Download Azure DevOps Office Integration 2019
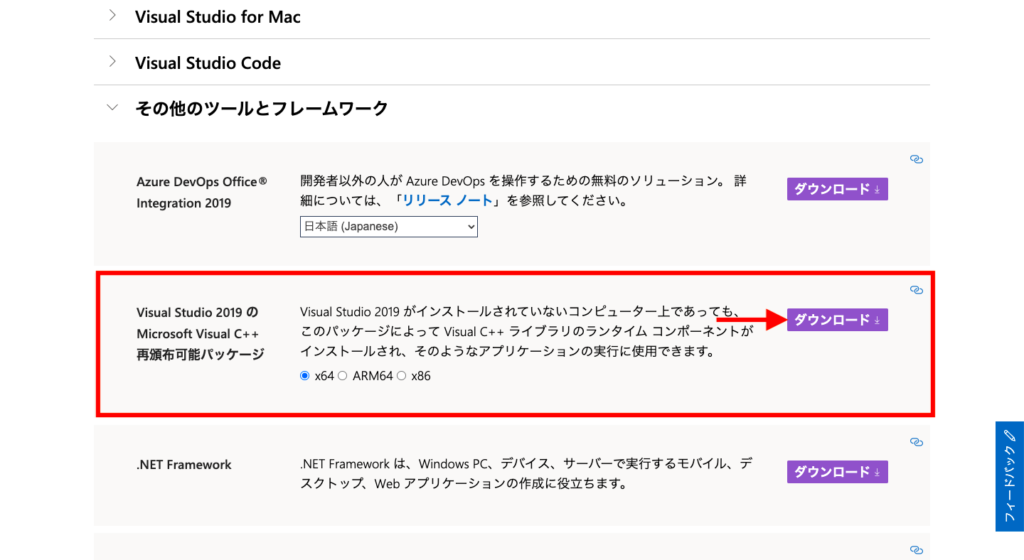 click(837, 189)
